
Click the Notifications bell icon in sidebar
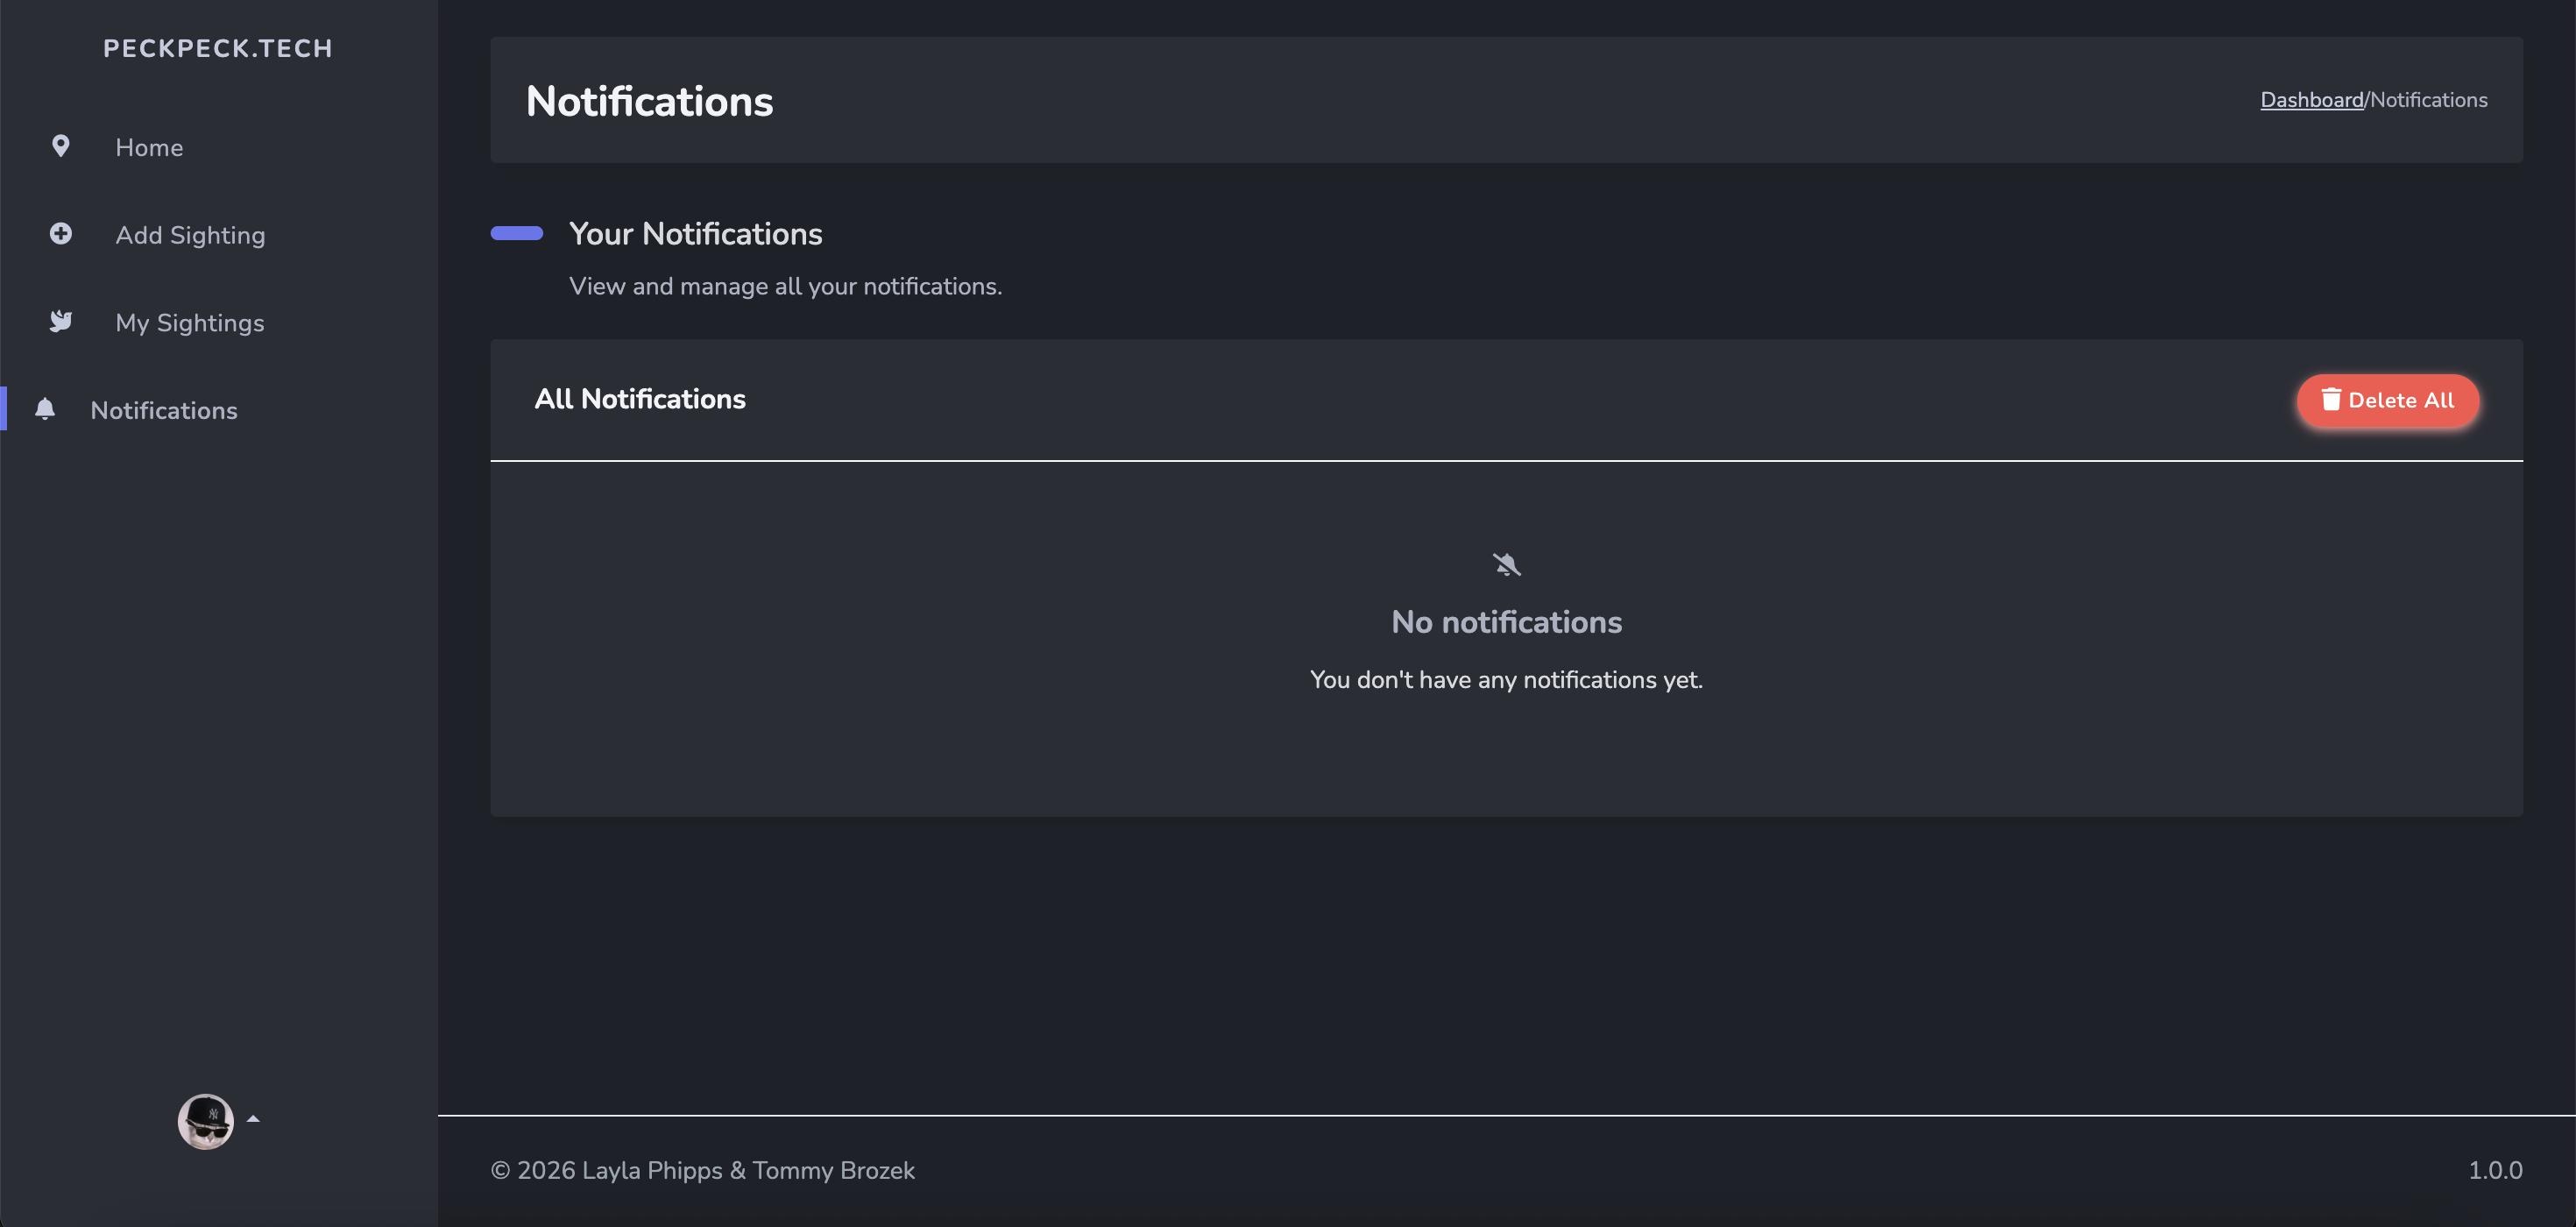pyautogui.click(x=45, y=409)
